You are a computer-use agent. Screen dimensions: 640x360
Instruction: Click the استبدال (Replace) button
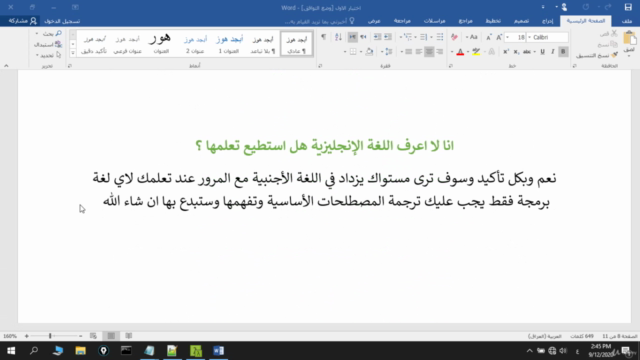coord(48,44)
